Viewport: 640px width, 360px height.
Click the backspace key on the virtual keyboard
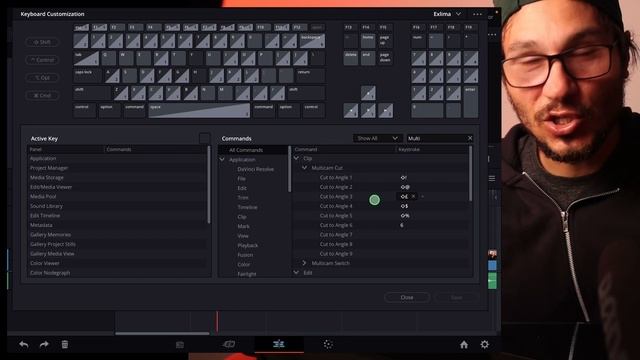click(313, 41)
